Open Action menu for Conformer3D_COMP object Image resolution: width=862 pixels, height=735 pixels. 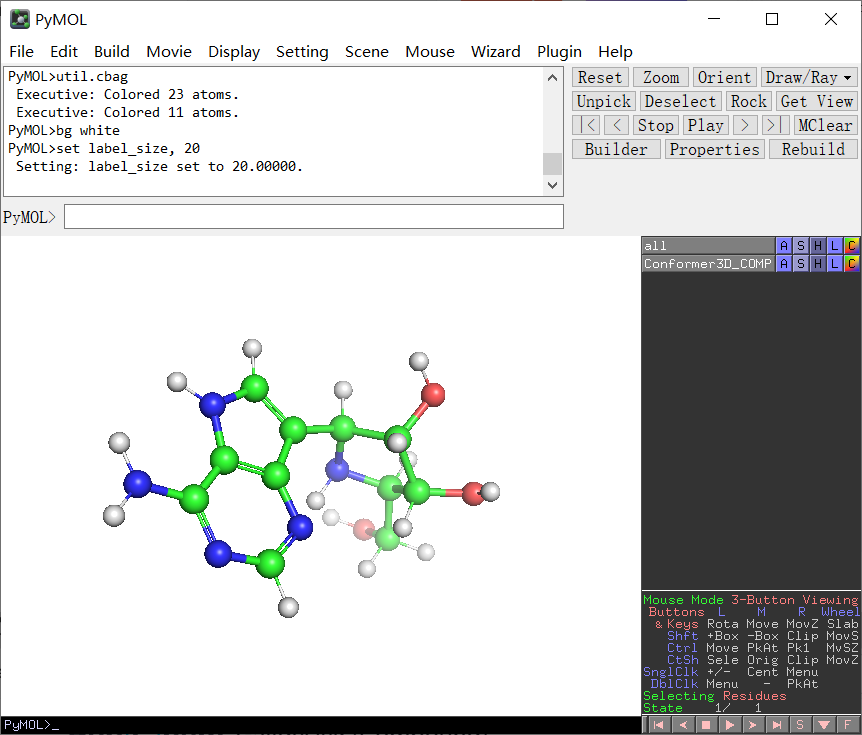click(x=783, y=264)
